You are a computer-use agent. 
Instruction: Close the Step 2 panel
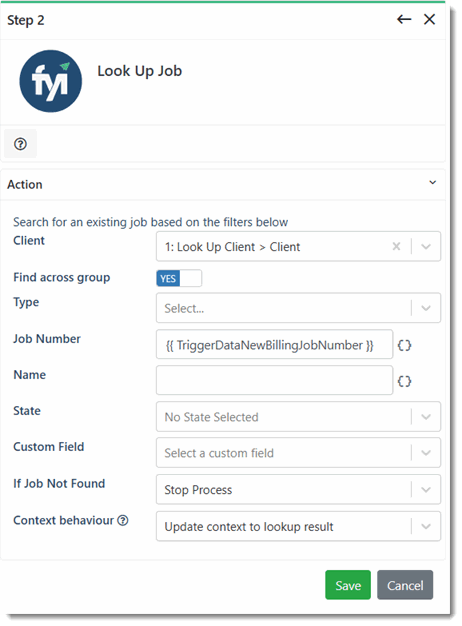point(429,19)
